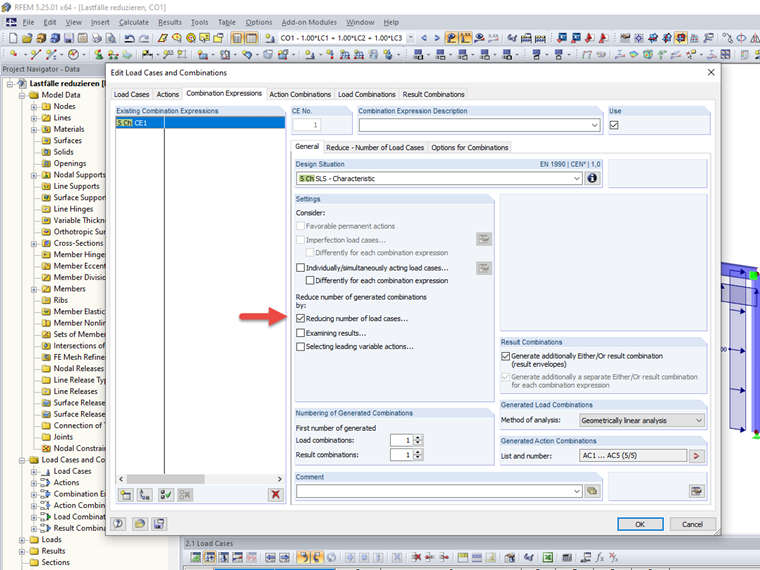The image size is (760, 570).
Task: Open design situation info button
Action: 592,178
